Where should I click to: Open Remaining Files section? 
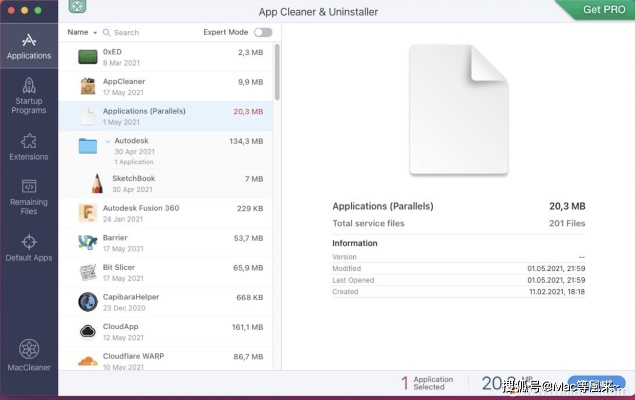29,197
